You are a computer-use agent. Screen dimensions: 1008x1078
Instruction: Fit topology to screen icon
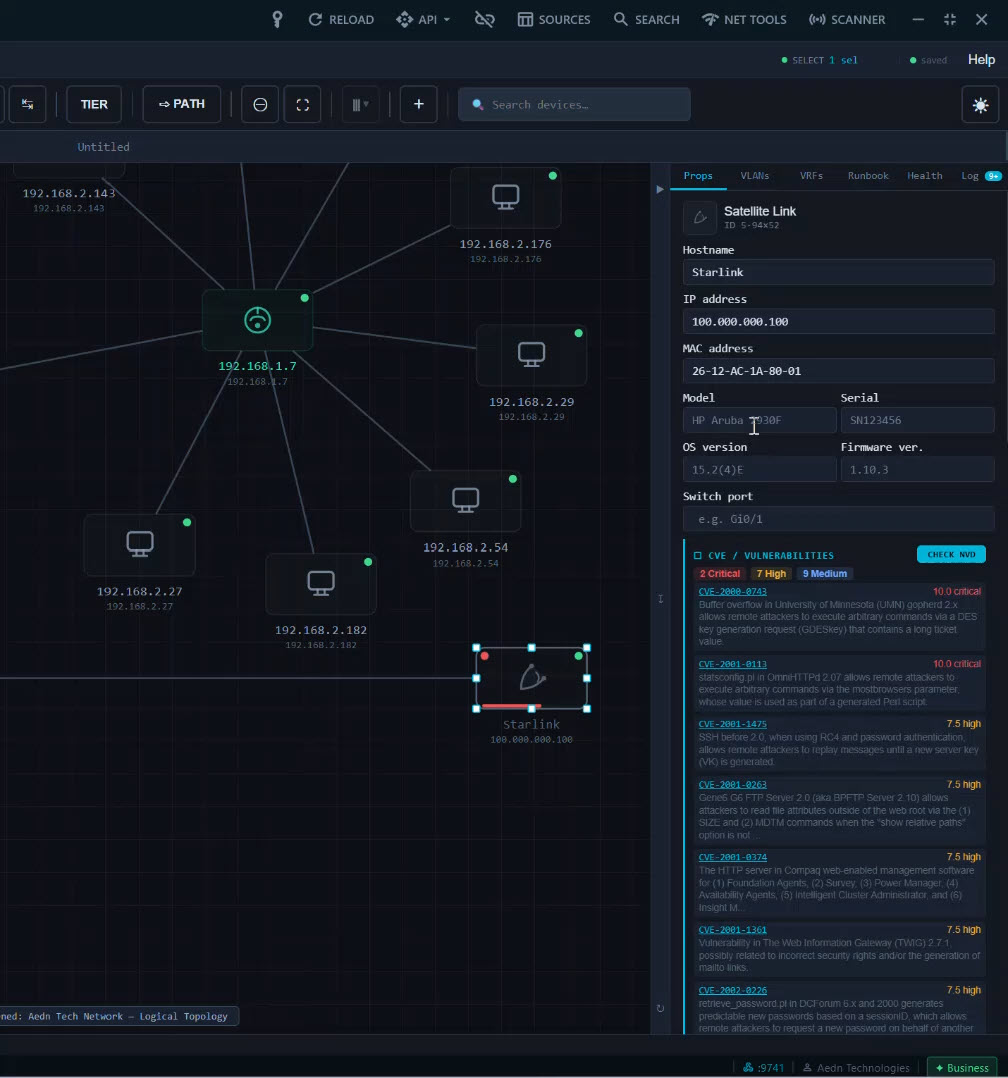tap(303, 104)
